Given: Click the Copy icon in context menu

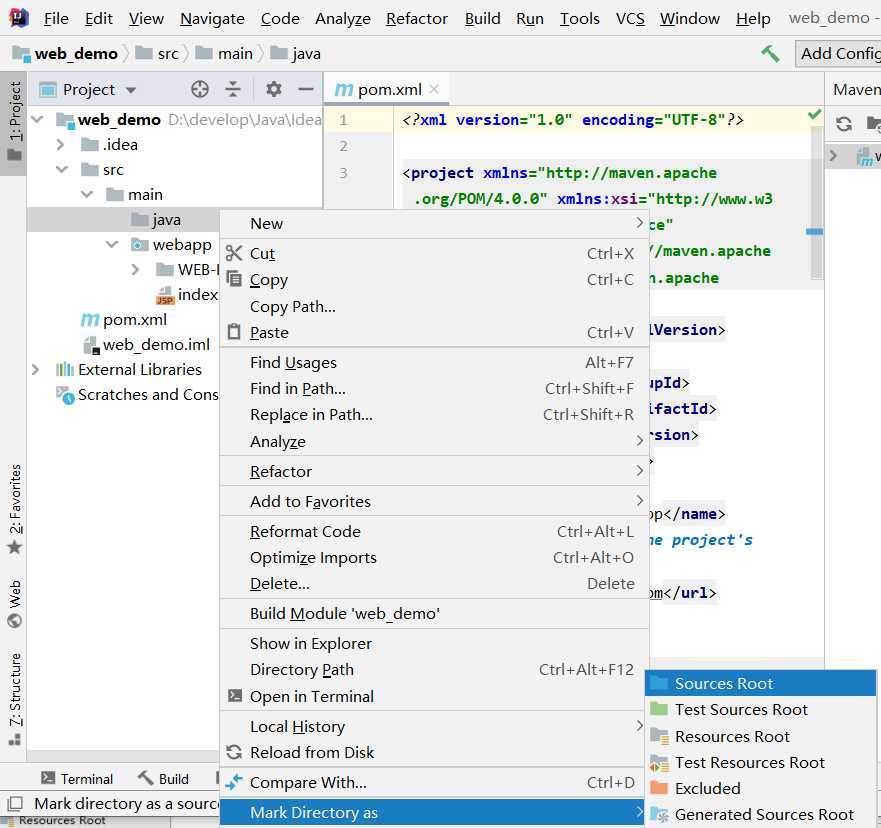Looking at the screenshot, I should coord(234,279).
